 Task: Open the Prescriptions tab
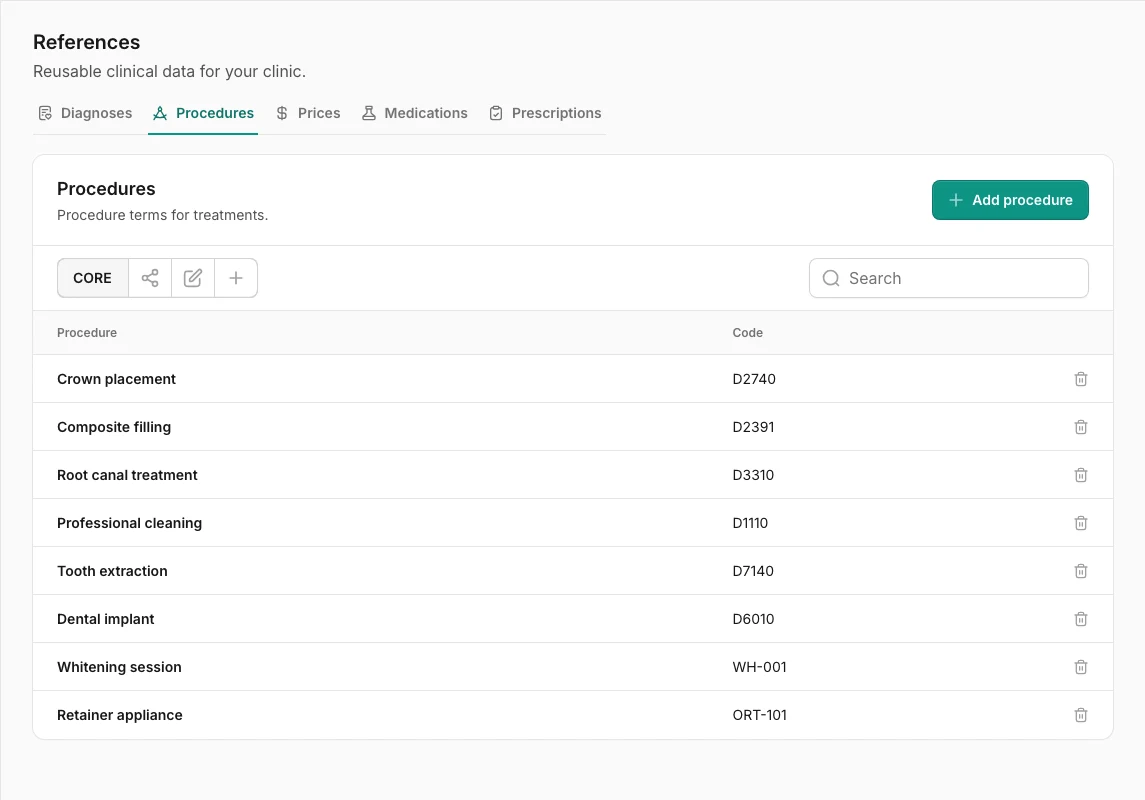545,113
